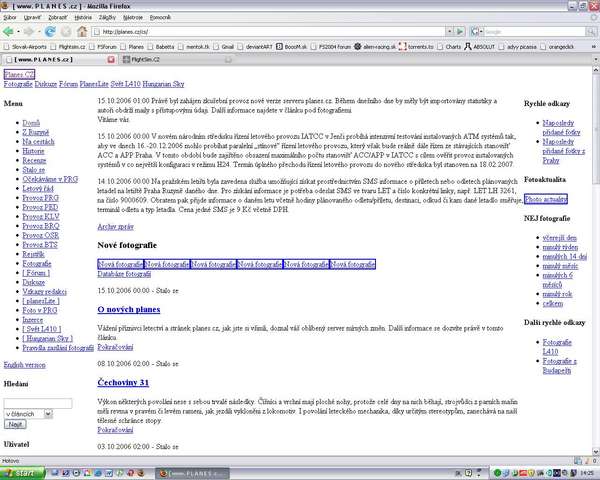This screenshot has width=600, height=480.
Task: Open the 'Čechoviny 31' article heading
Action: pos(123,382)
